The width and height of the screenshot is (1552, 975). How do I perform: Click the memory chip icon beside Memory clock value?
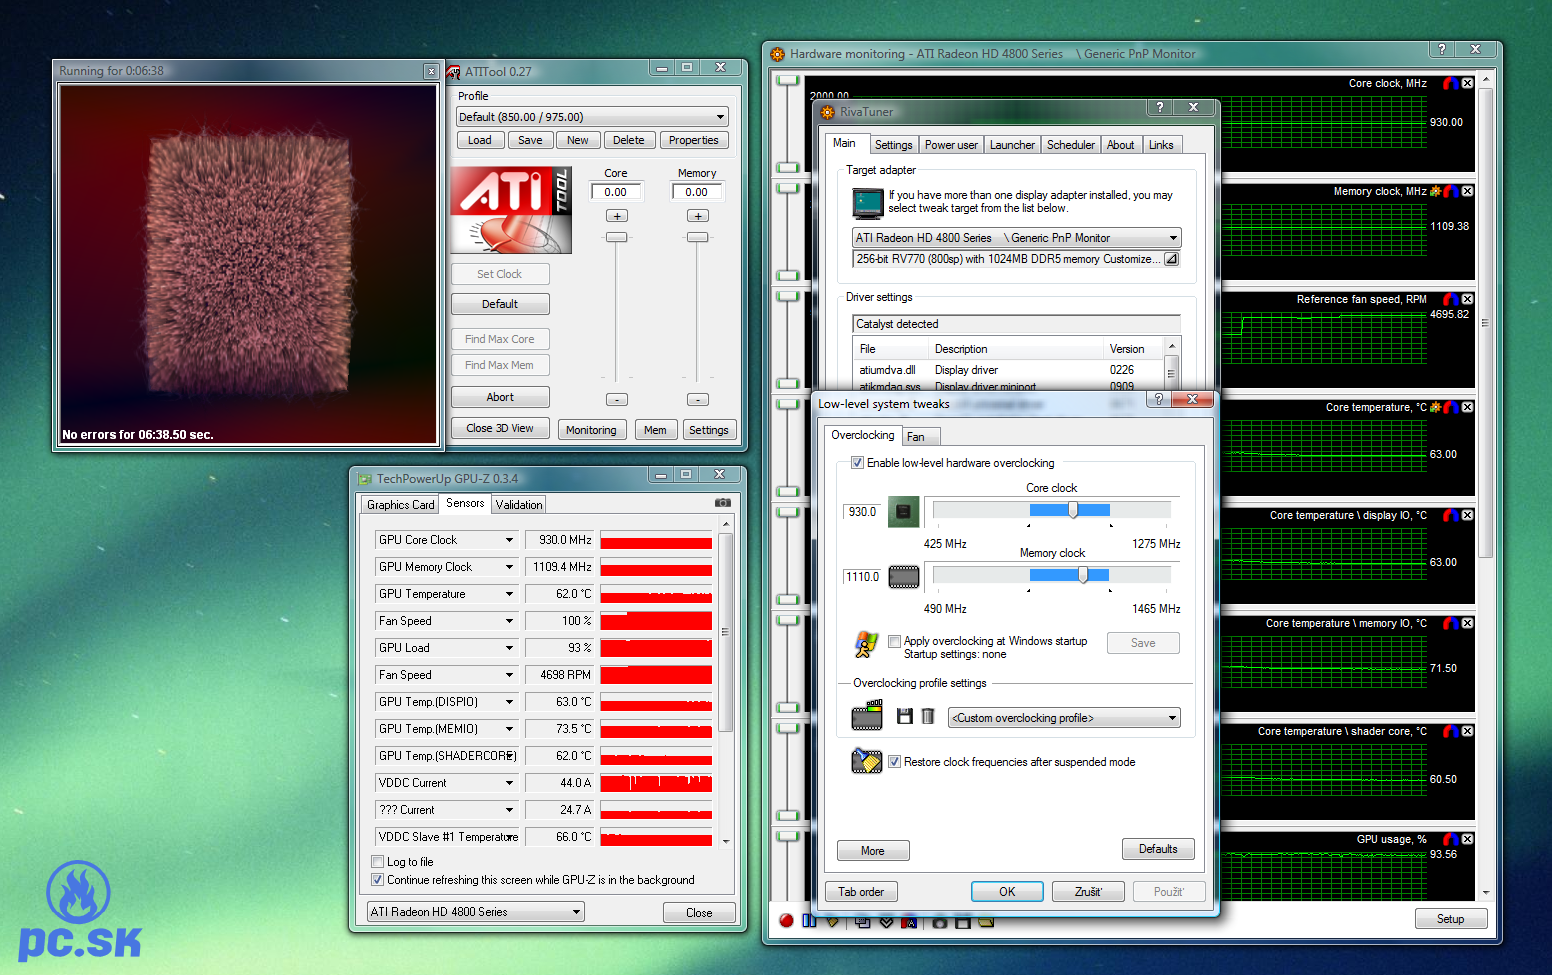[x=904, y=577]
